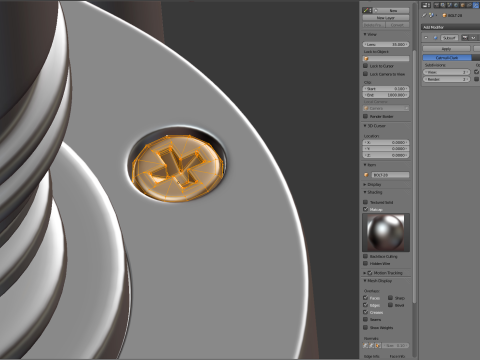Uncheck the Motion Tracking checkbox
480x360 pixels.
[x=370, y=273]
